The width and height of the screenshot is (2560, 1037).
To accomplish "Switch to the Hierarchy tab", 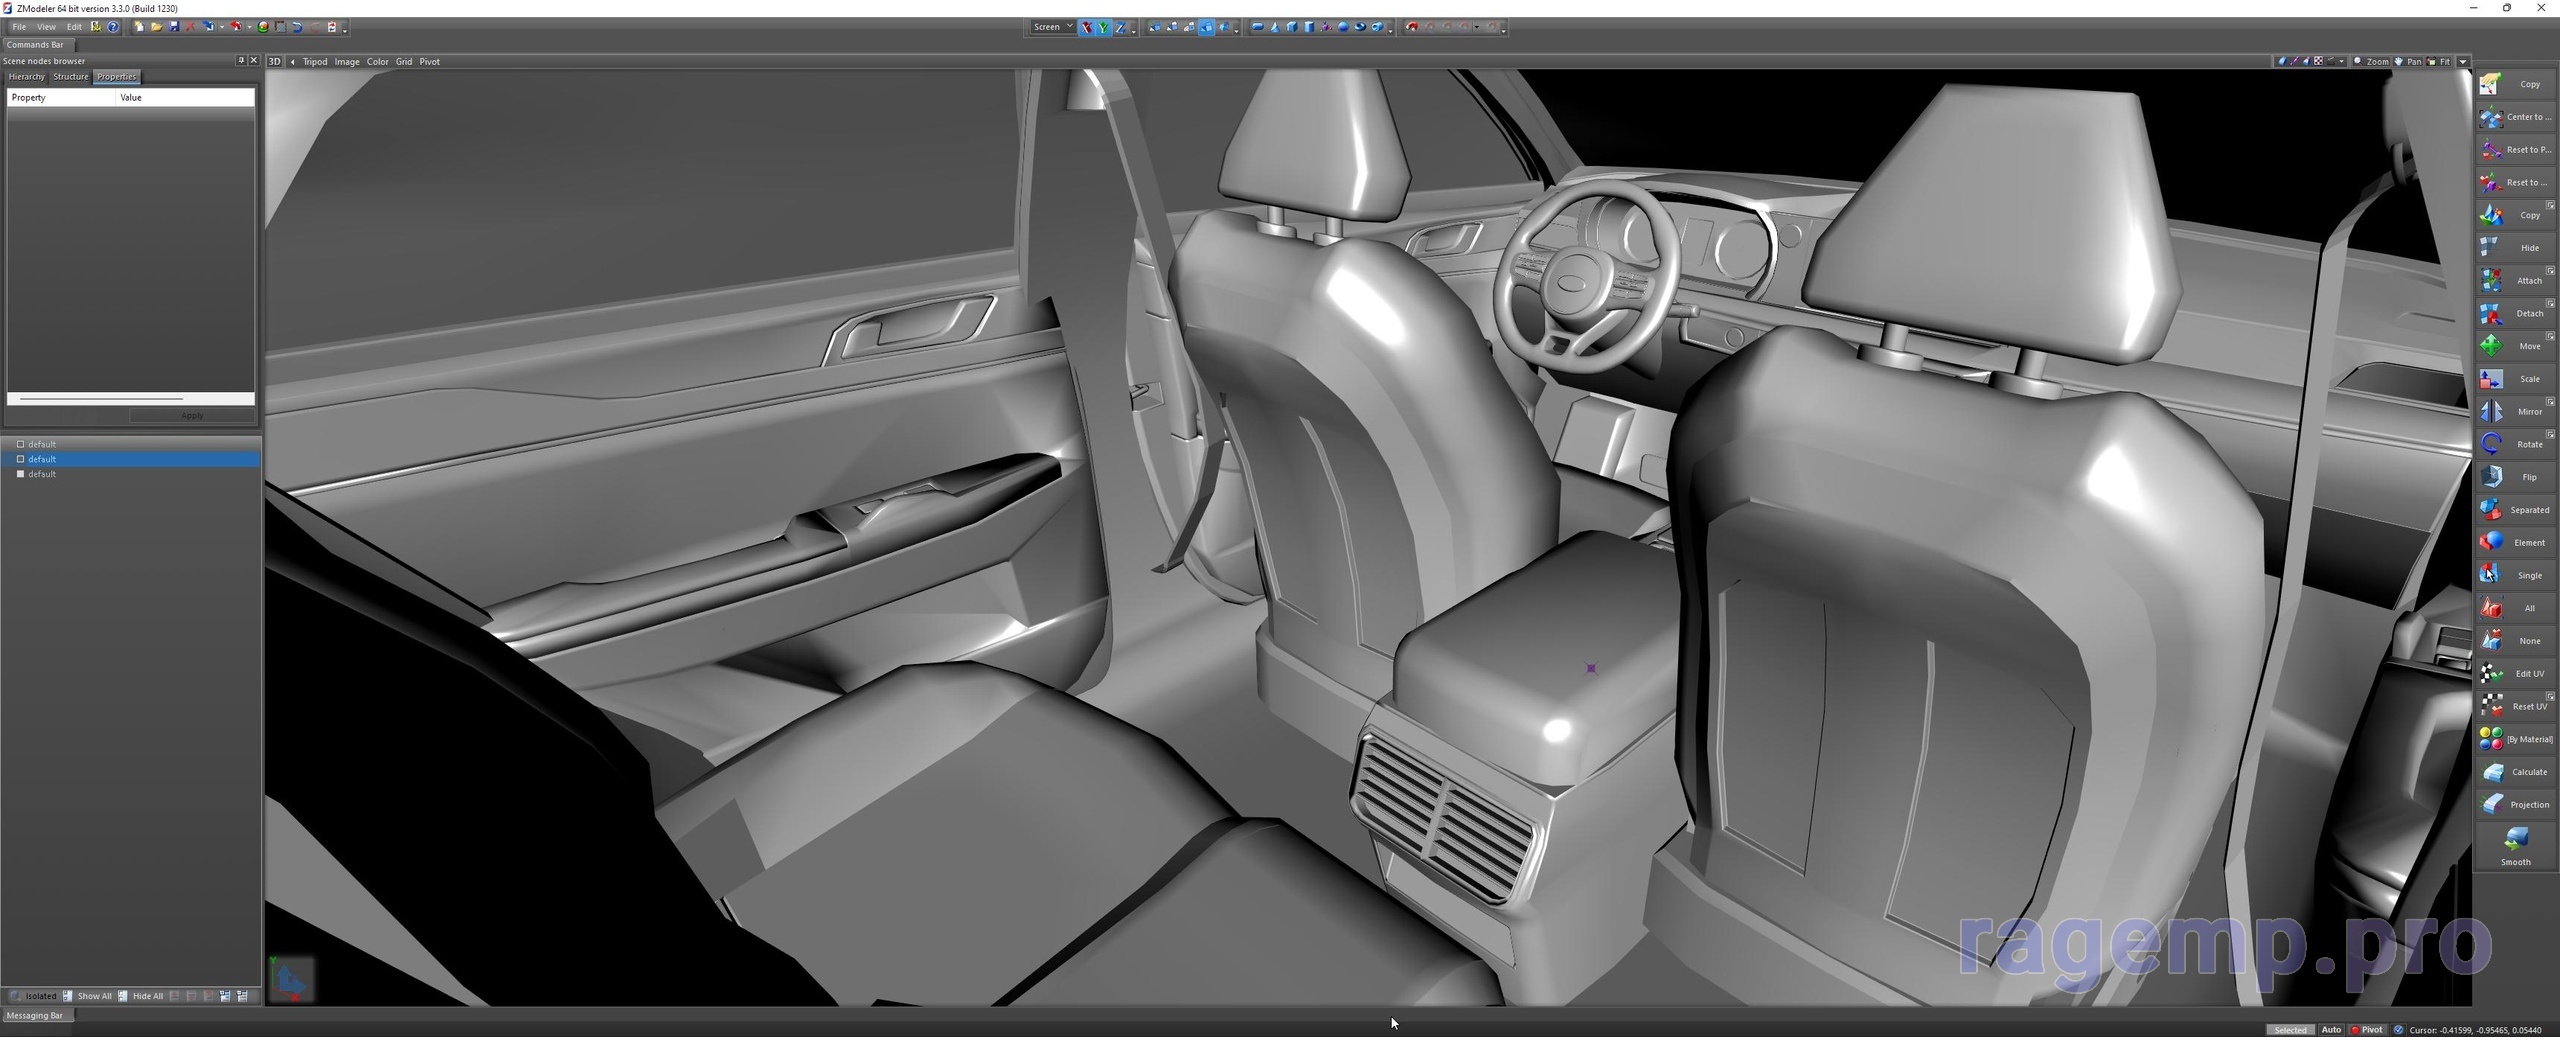I will [x=26, y=77].
